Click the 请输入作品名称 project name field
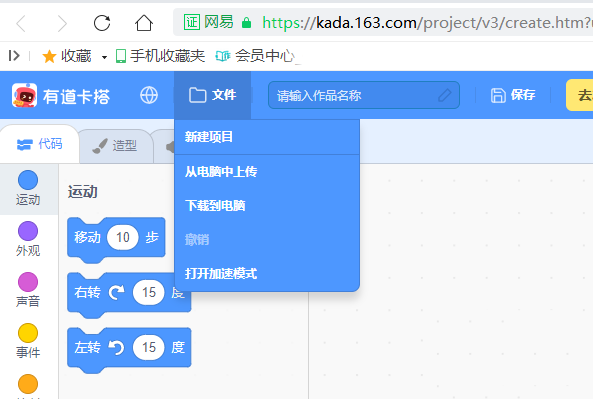 coord(364,95)
